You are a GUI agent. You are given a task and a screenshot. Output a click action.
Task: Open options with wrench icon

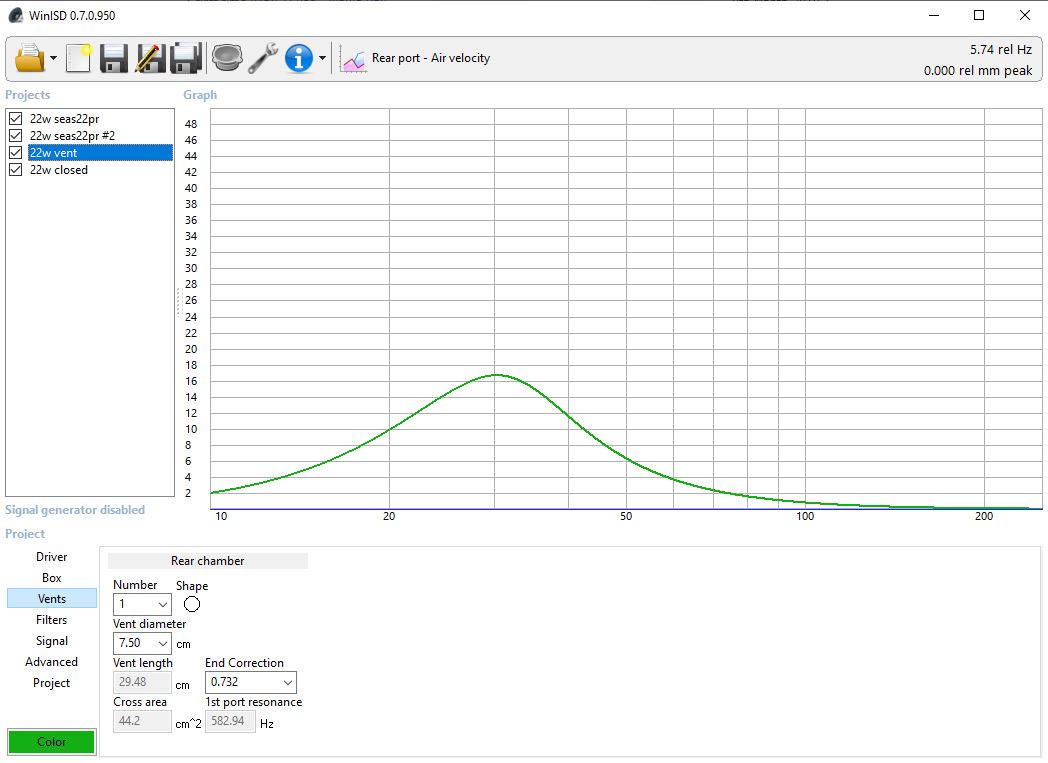click(263, 58)
